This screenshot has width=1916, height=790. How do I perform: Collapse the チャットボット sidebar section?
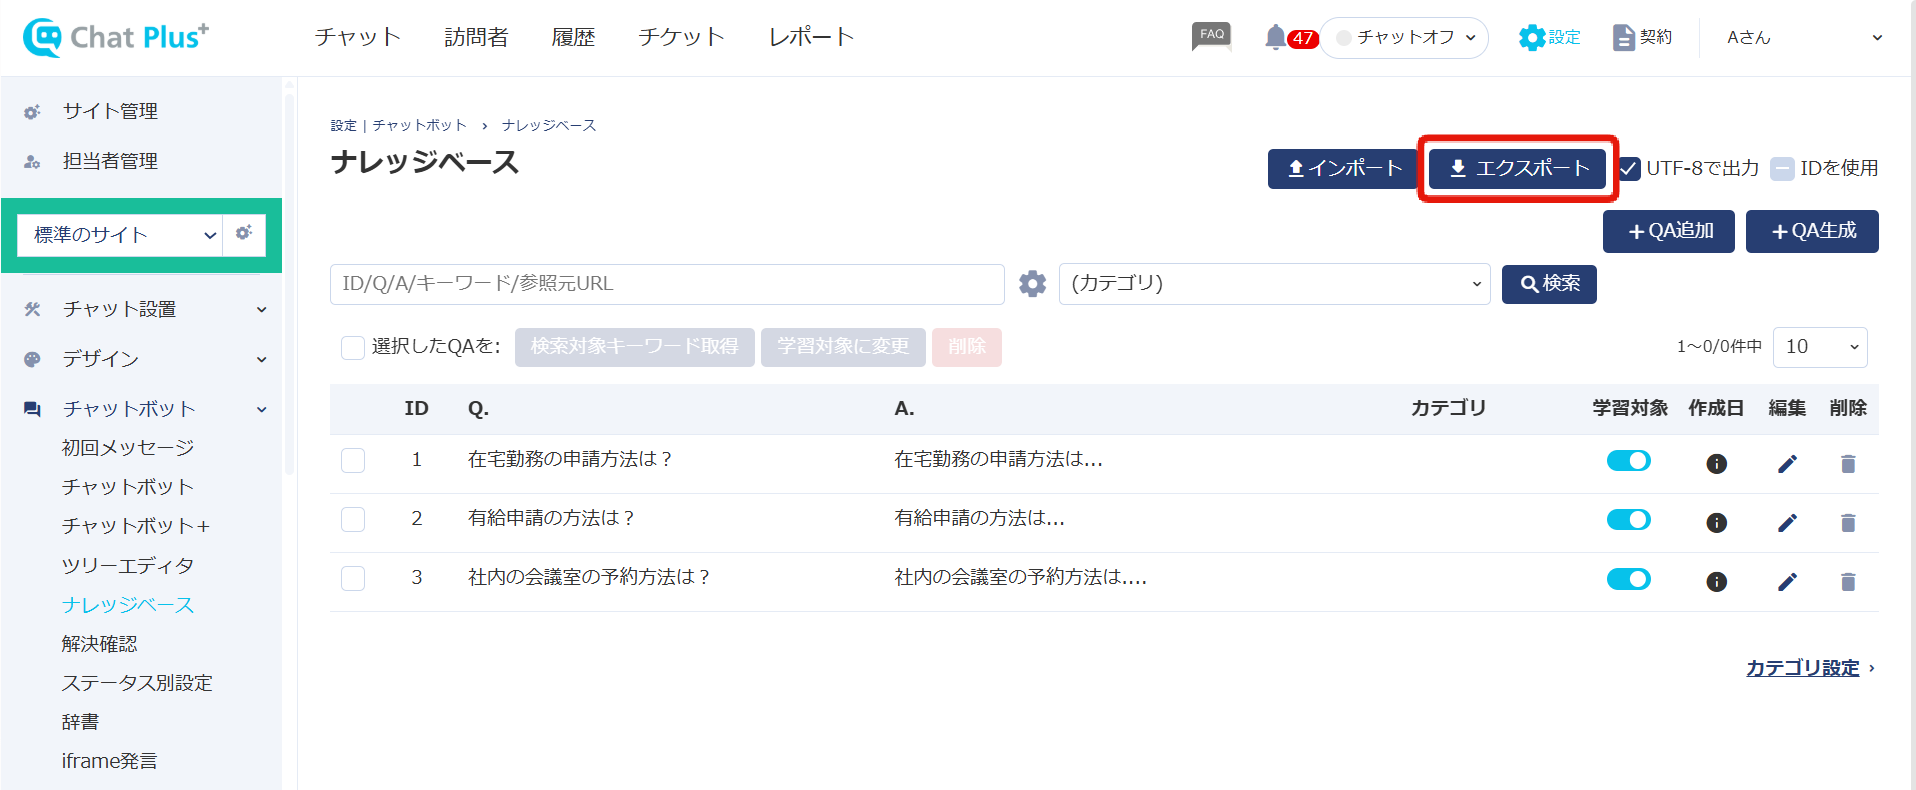click(x=261, y=409)
